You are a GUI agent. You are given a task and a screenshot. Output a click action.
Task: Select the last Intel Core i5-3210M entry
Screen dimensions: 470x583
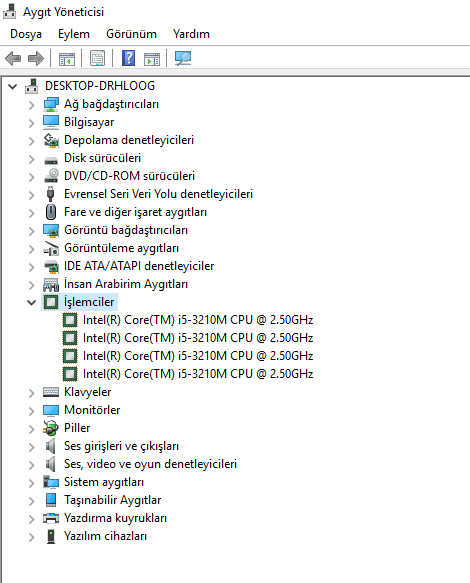tap(197, 374)
